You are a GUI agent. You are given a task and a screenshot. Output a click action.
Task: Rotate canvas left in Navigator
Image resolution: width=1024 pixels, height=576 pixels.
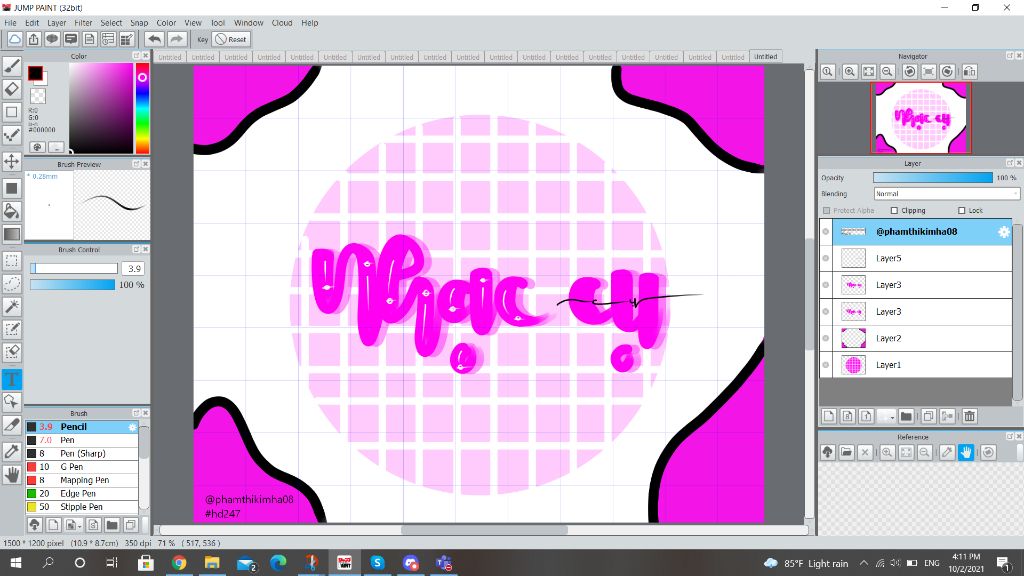(909, 71)
